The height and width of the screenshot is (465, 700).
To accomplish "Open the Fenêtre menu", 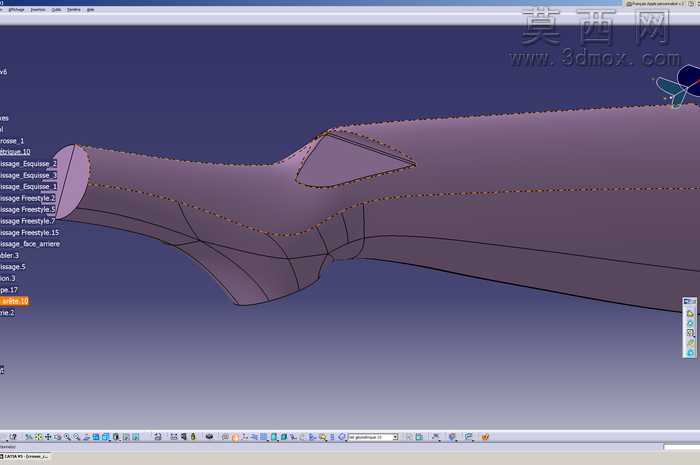I will coord(74,9).
